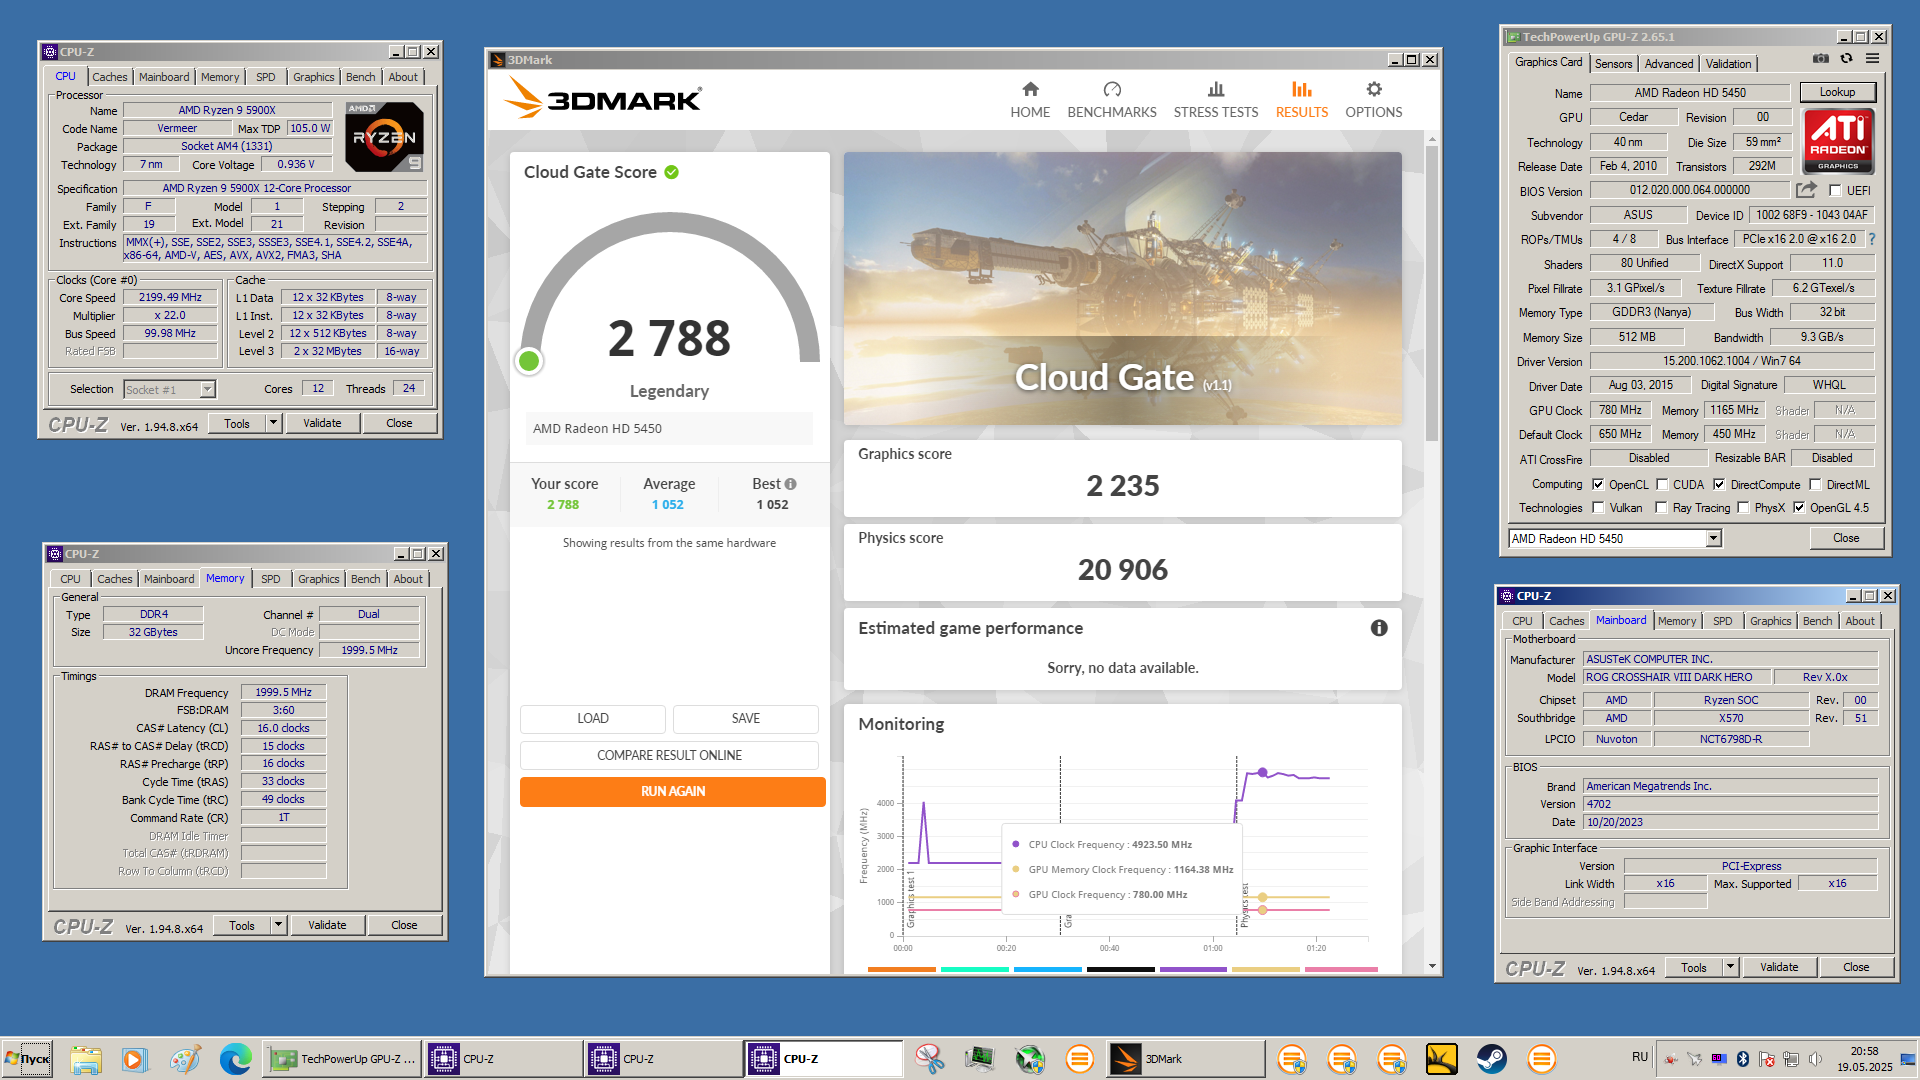Click the Estimated game performance info icon
Viewport: 1920px width, 1080px height.
(x=1379, y=628)
